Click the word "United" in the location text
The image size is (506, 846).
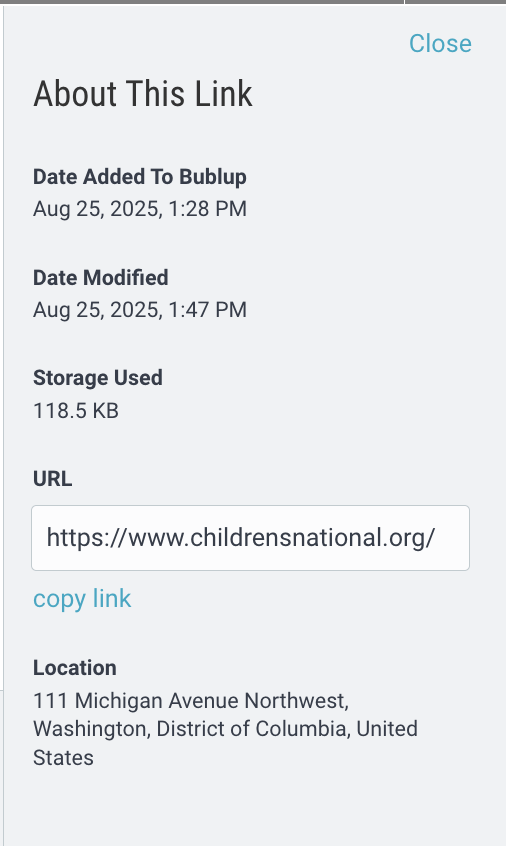(x=387, y=729)
